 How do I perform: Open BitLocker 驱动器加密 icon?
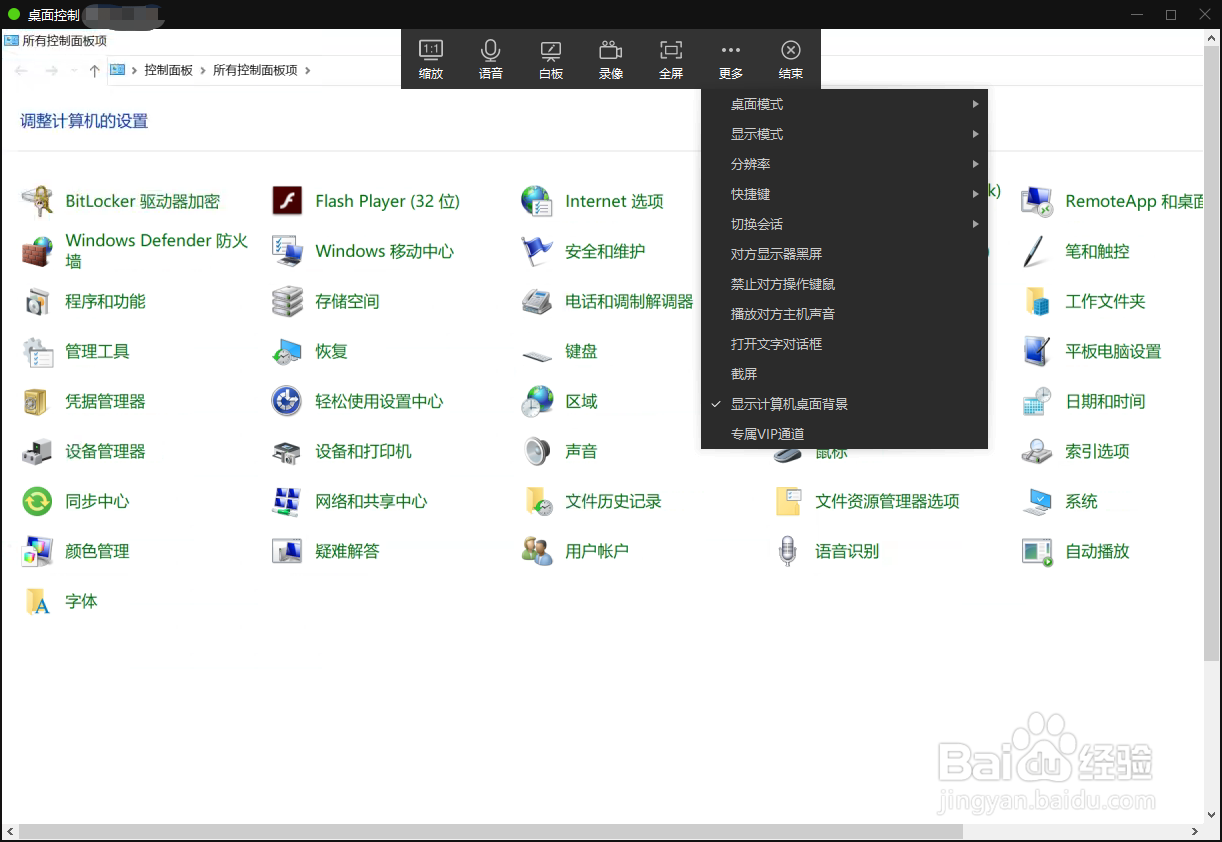(37, 201)
